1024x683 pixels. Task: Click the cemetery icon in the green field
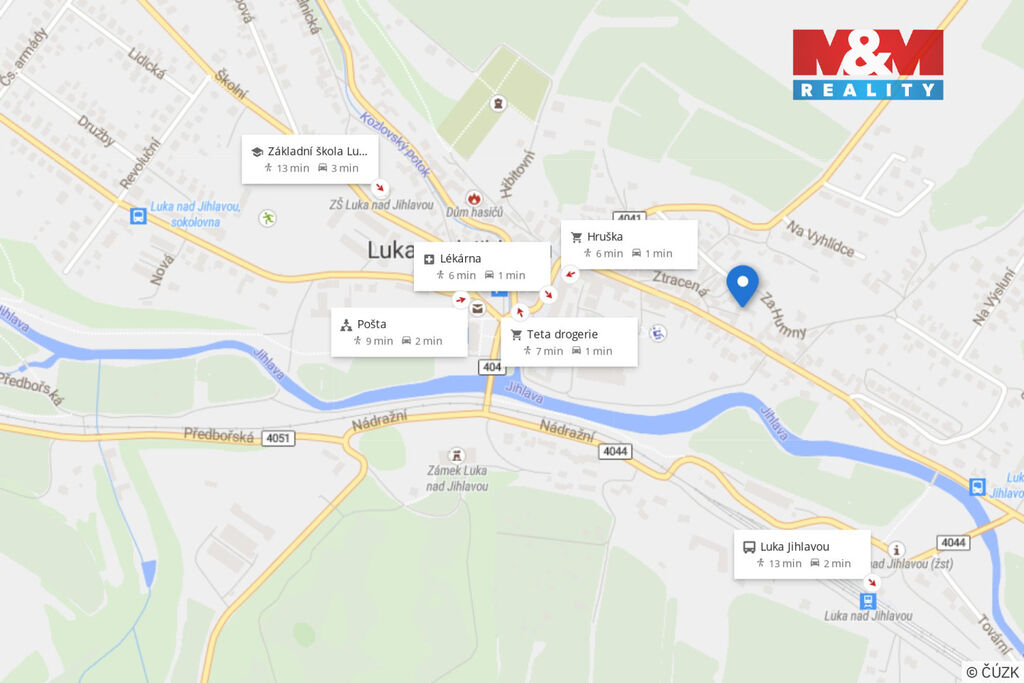pos(498,103)
